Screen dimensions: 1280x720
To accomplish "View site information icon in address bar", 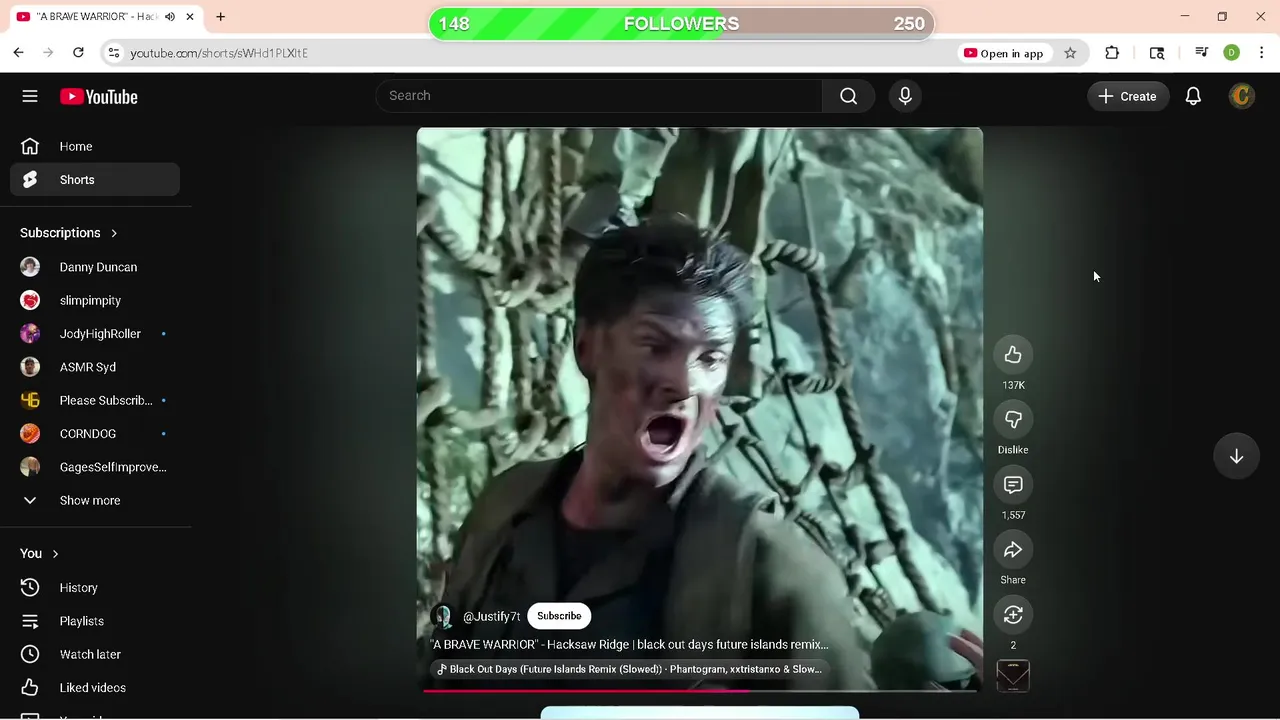I will (114, 53).
